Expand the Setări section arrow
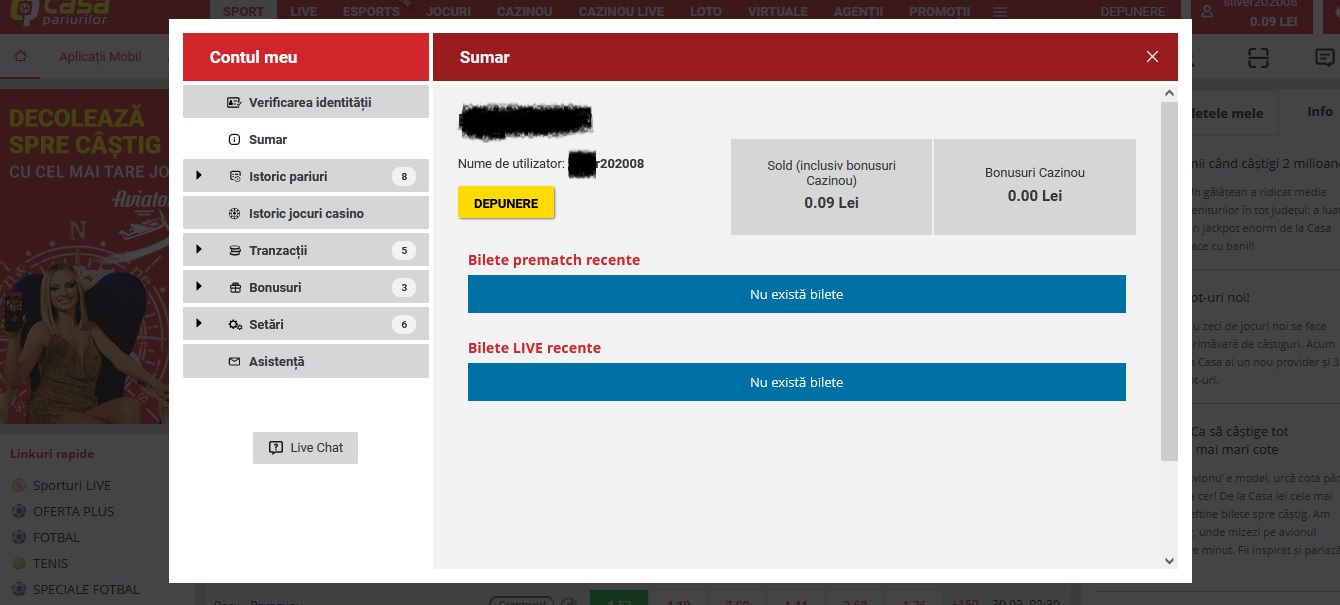 point(199,324)
